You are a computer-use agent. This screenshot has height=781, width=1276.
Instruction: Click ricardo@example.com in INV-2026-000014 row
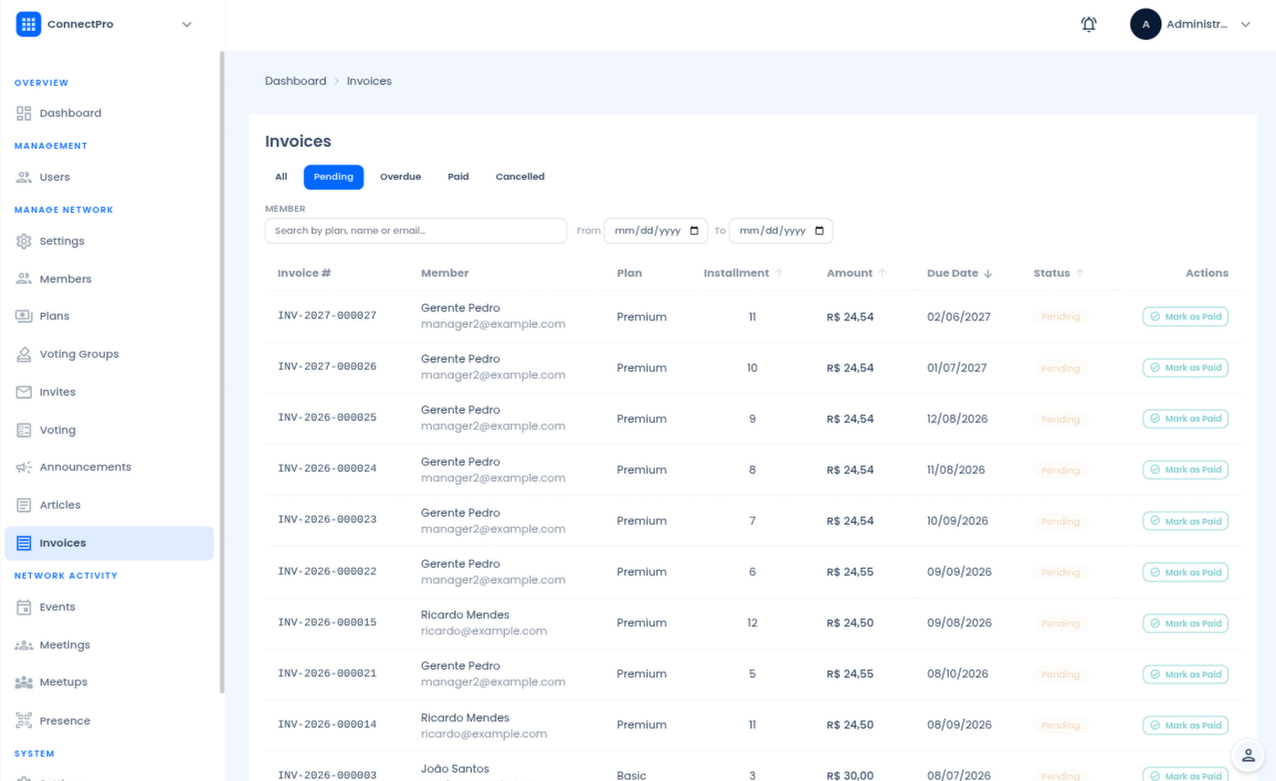pyautogui.click(x=484, y=733)
